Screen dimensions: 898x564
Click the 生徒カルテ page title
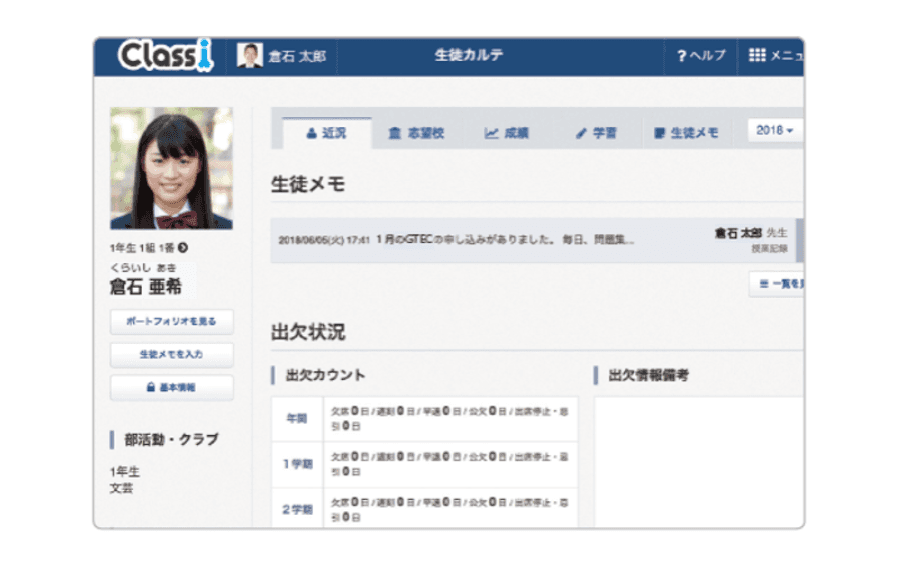pos(468,55)
